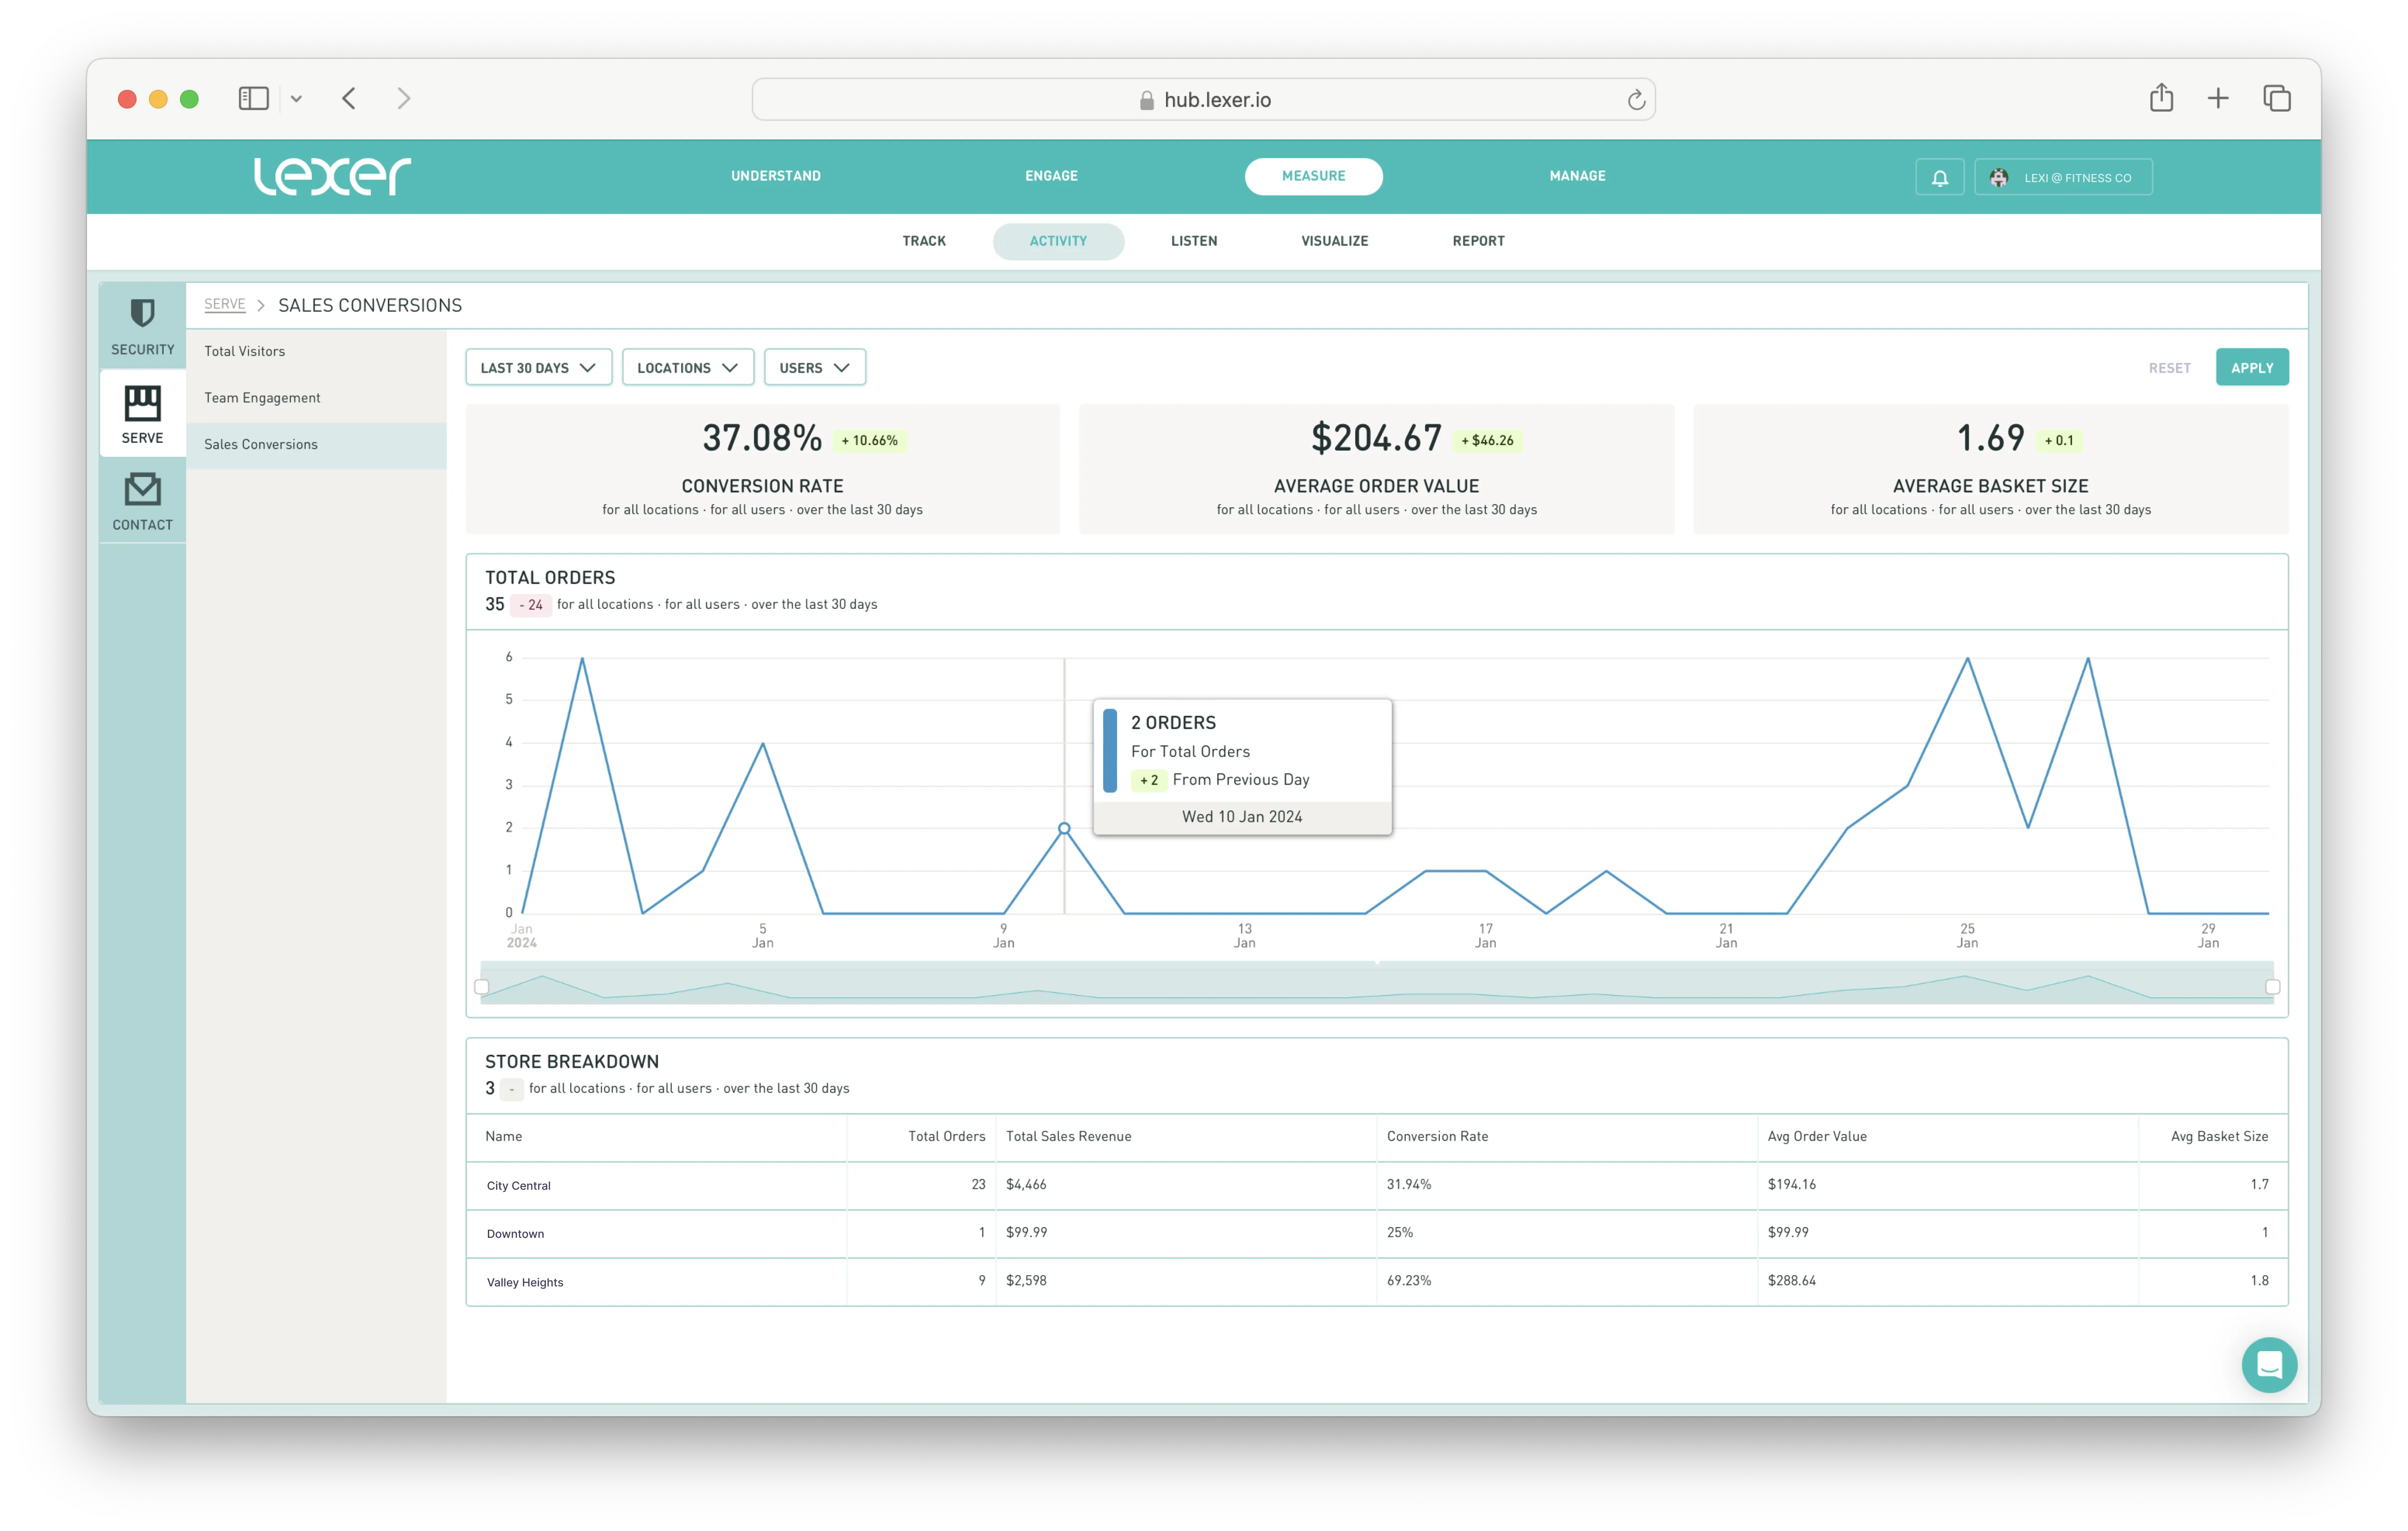
Task: Select Team Engagement in sidebar
Action: pyautogui.click(x=262, y=397)
